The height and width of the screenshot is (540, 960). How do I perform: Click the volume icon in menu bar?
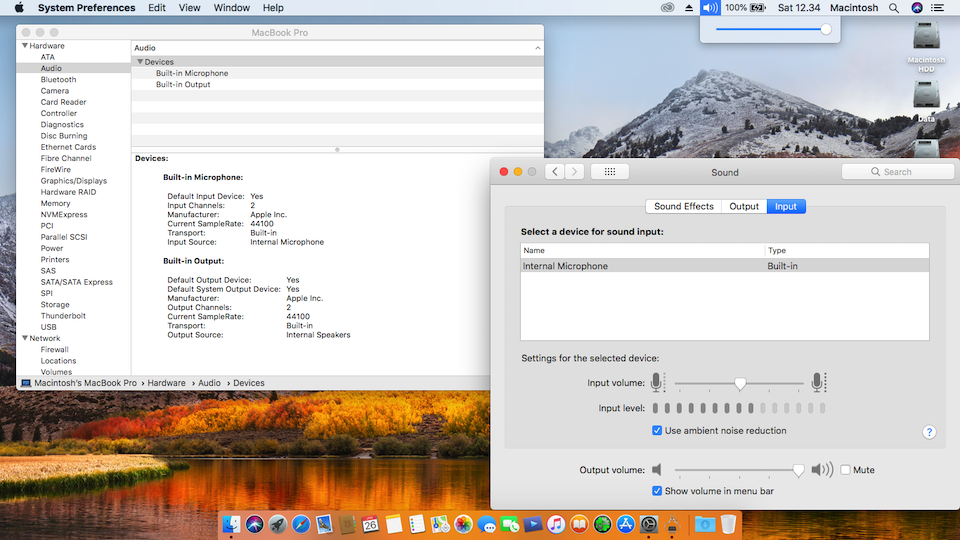pos(710,8)
